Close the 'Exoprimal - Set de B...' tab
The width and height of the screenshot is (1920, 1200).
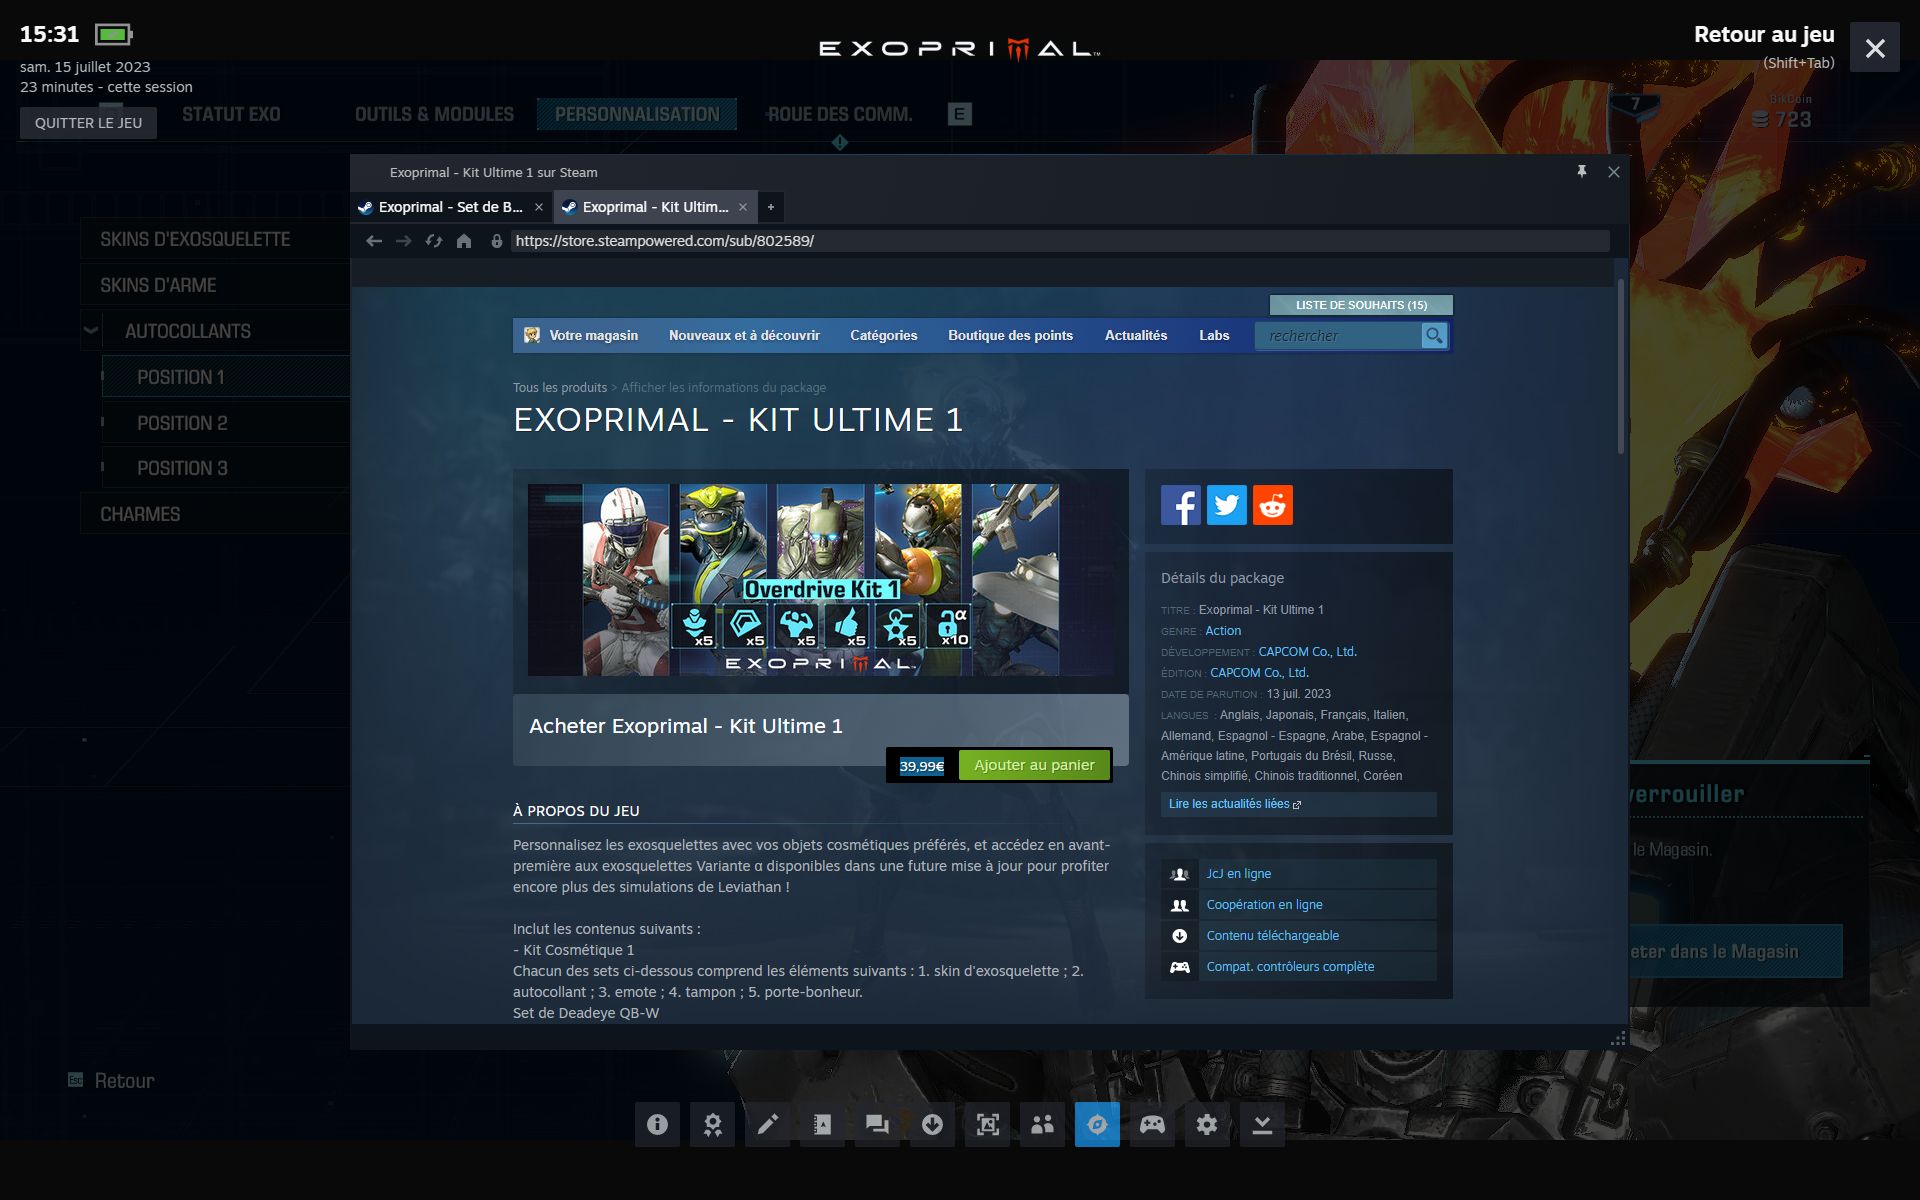tap(539, 207)
